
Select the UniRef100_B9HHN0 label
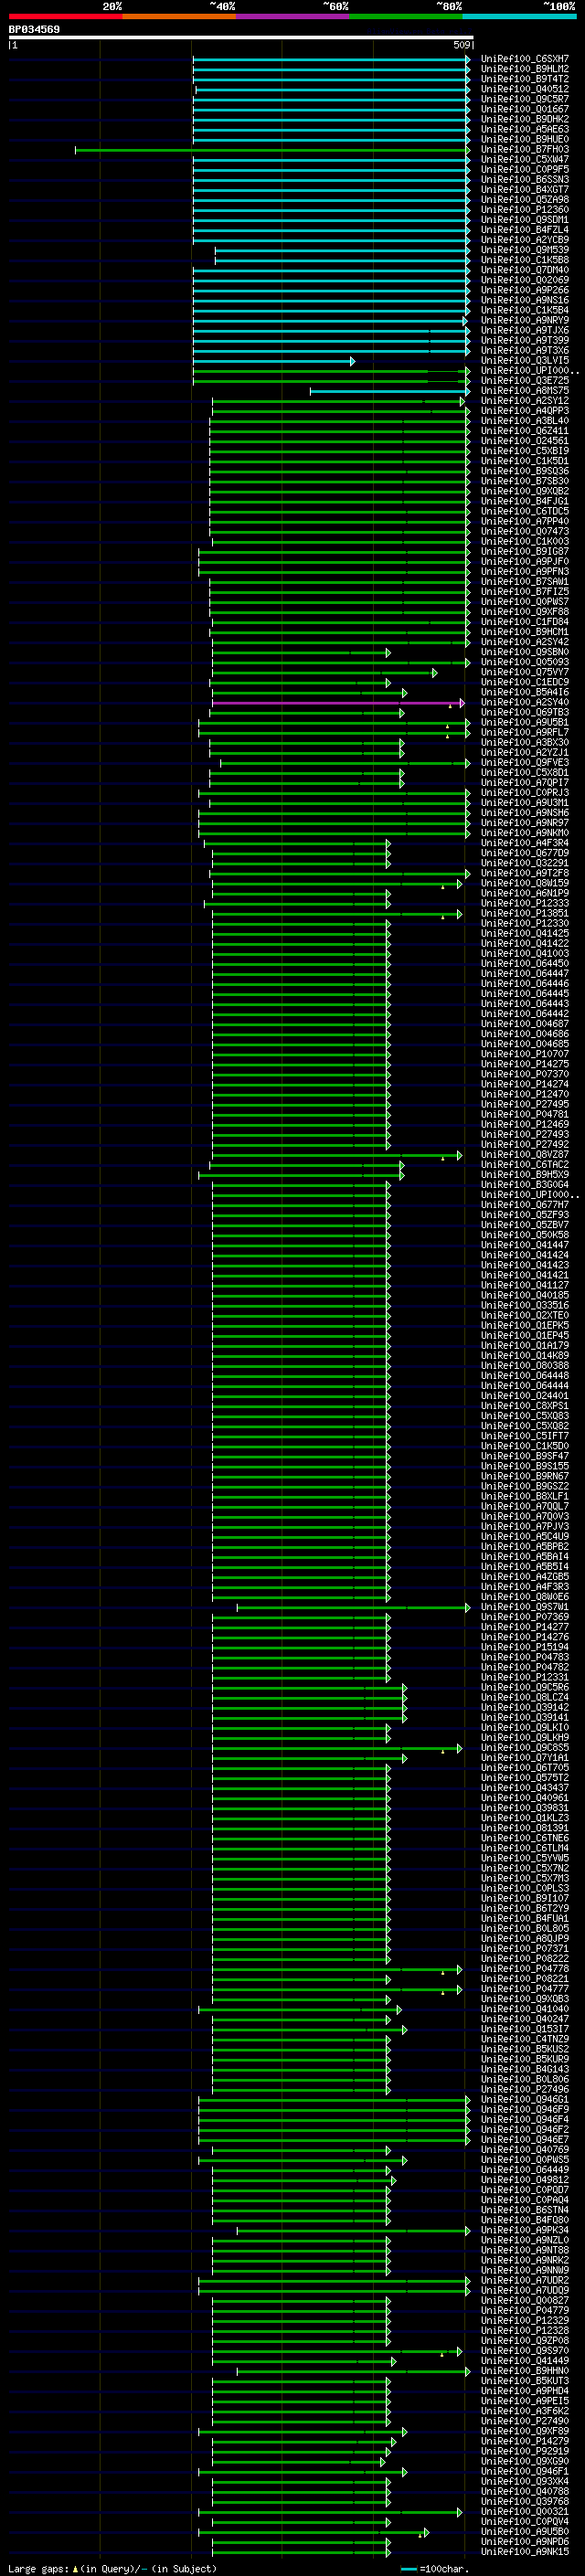tap(525, 2371)
